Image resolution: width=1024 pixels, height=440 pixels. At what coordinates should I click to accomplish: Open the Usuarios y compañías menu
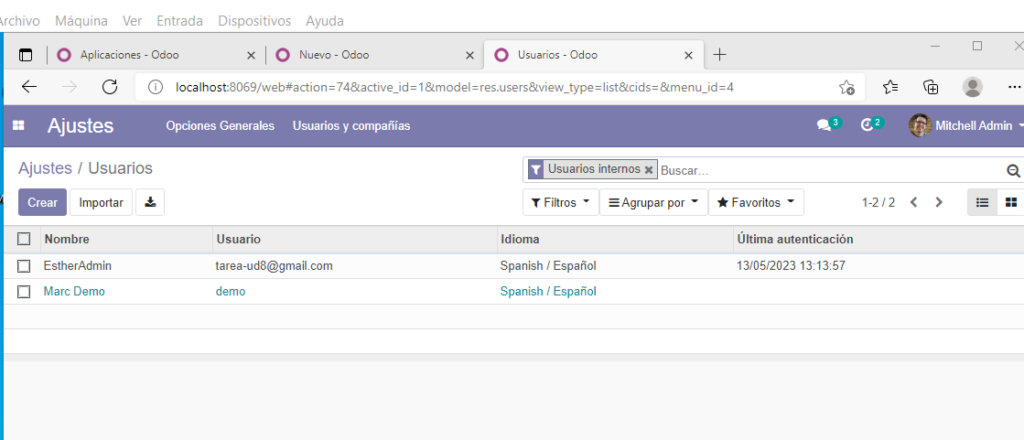pos(351,126)
